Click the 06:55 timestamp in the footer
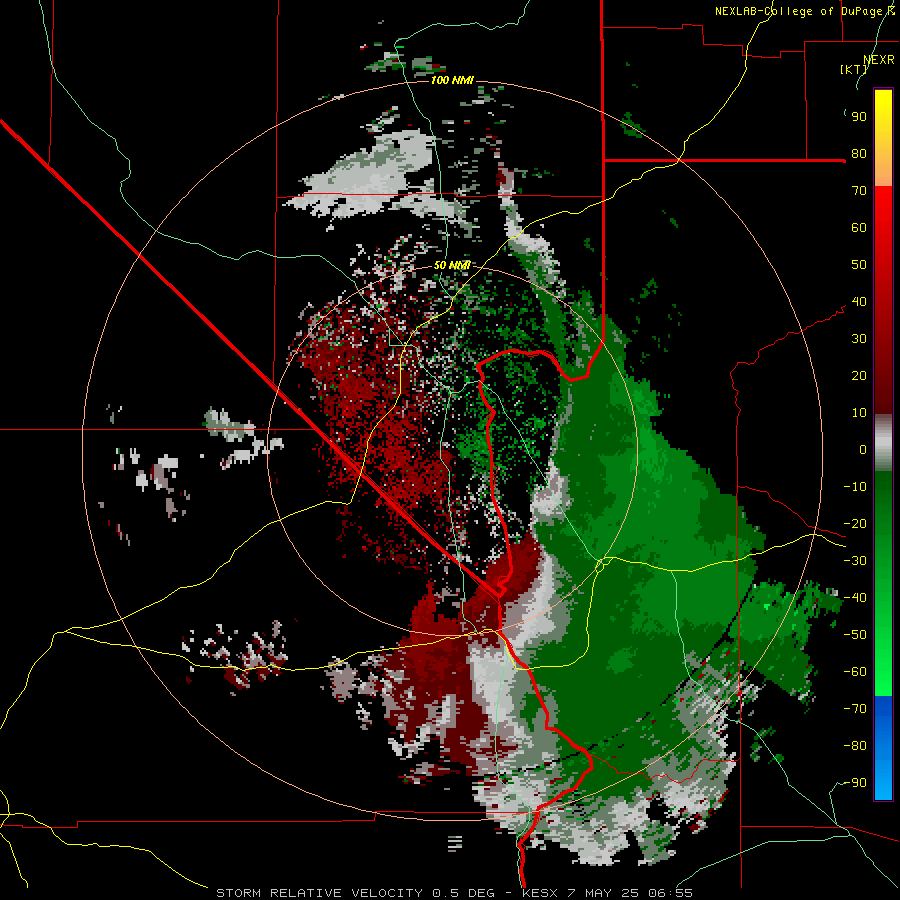Image resolution: width=900 pixels, height=900 pixels. 670,893
